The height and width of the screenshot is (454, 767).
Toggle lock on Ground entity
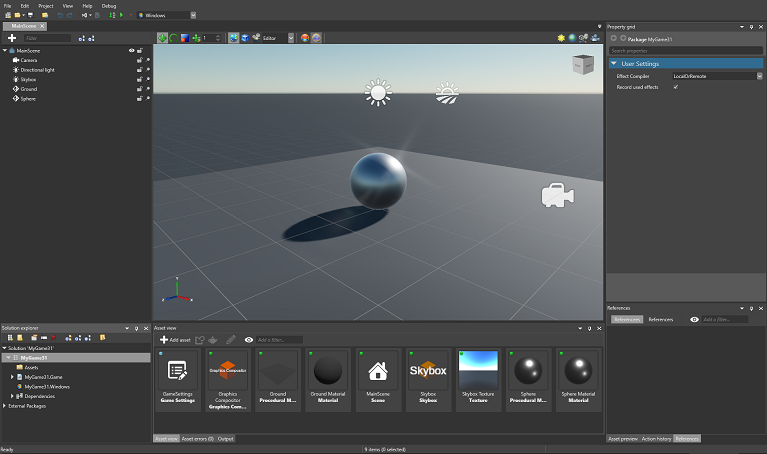(x=139, y=89)
